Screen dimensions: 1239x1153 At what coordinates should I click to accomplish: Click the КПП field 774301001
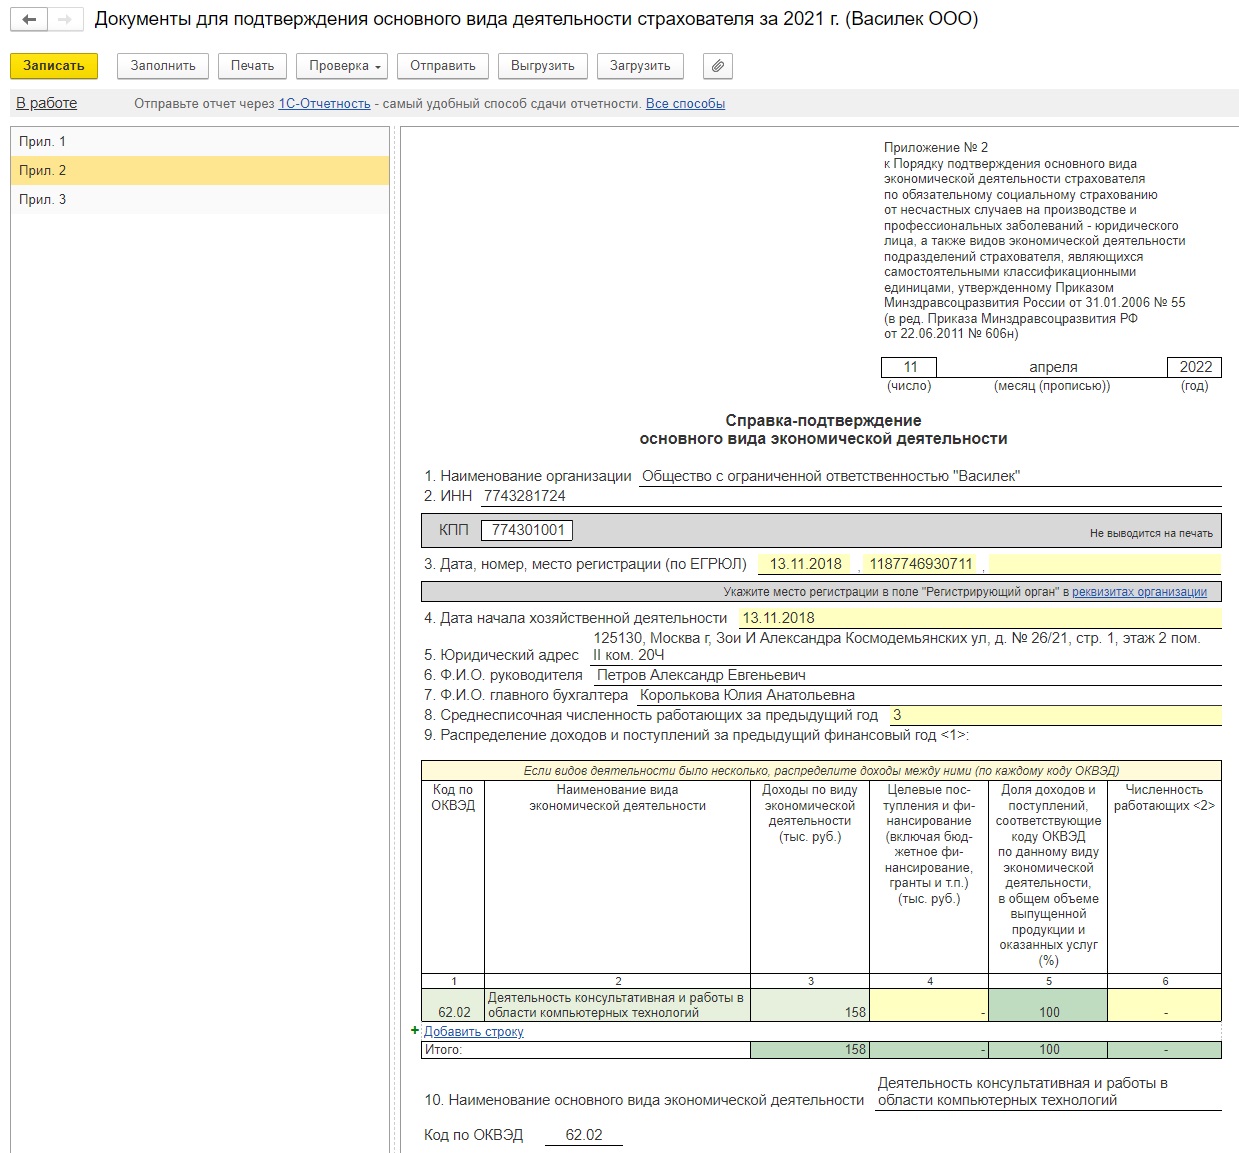click(527, 530)
